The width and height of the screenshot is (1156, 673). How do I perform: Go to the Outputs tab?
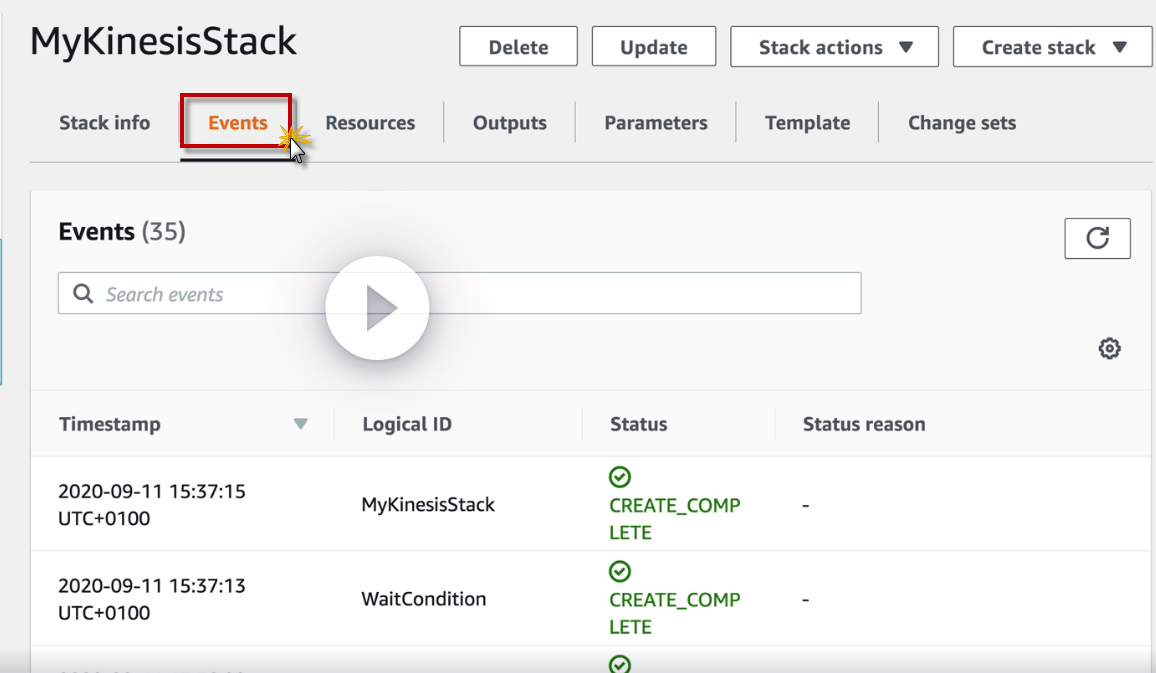tap(509, 123)
